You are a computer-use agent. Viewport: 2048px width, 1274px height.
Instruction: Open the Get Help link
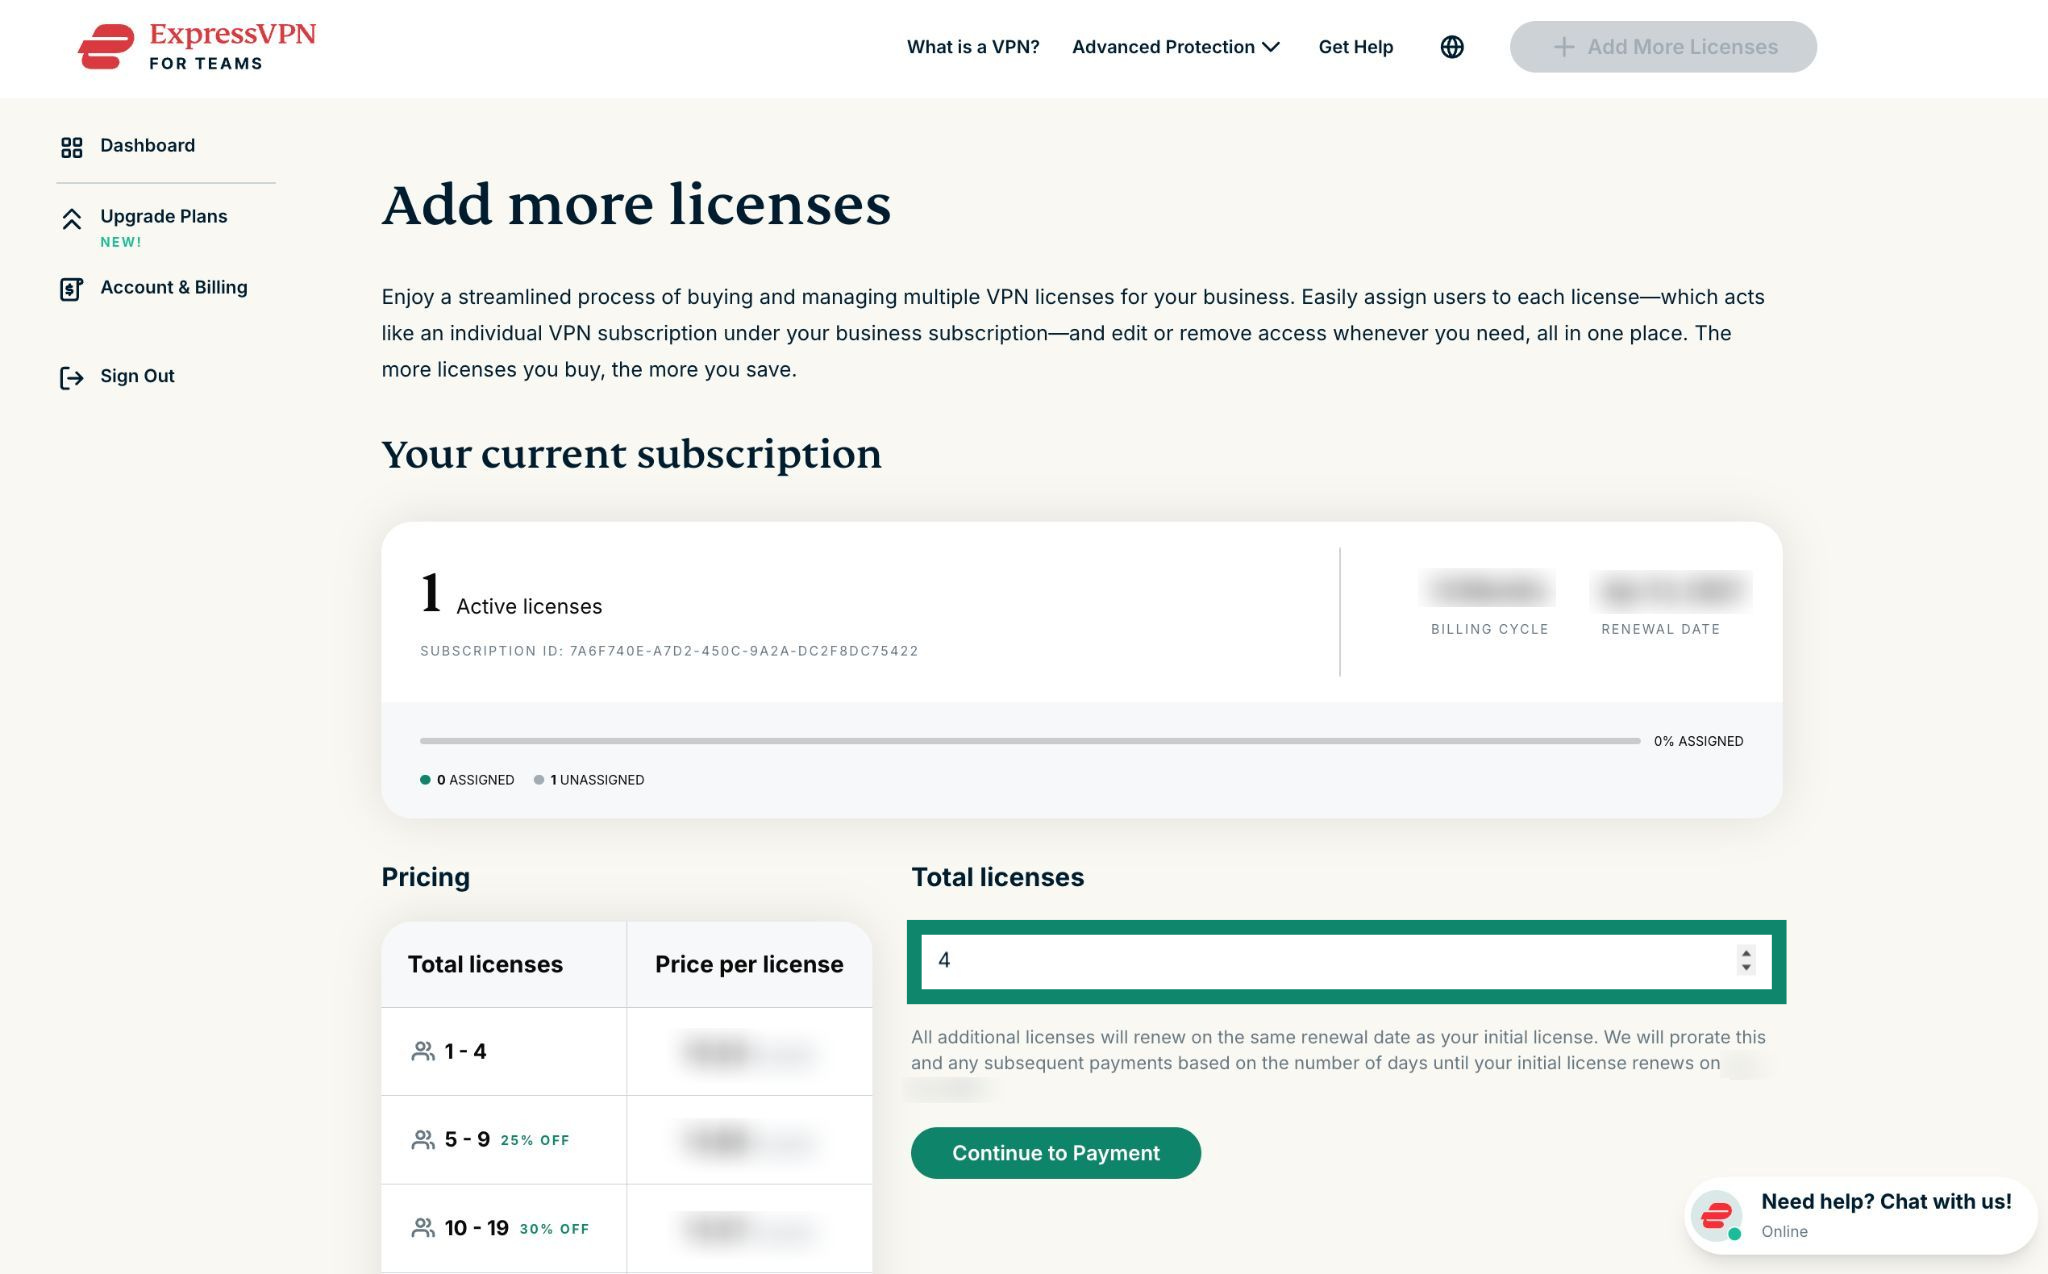1355,47
